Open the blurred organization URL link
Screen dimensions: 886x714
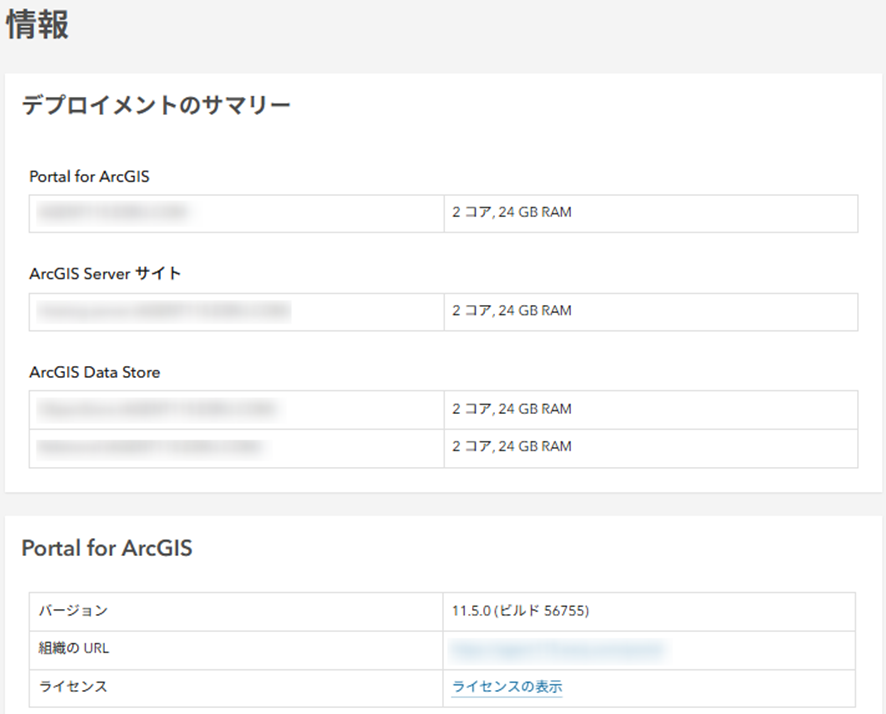(x=557, y=650)
